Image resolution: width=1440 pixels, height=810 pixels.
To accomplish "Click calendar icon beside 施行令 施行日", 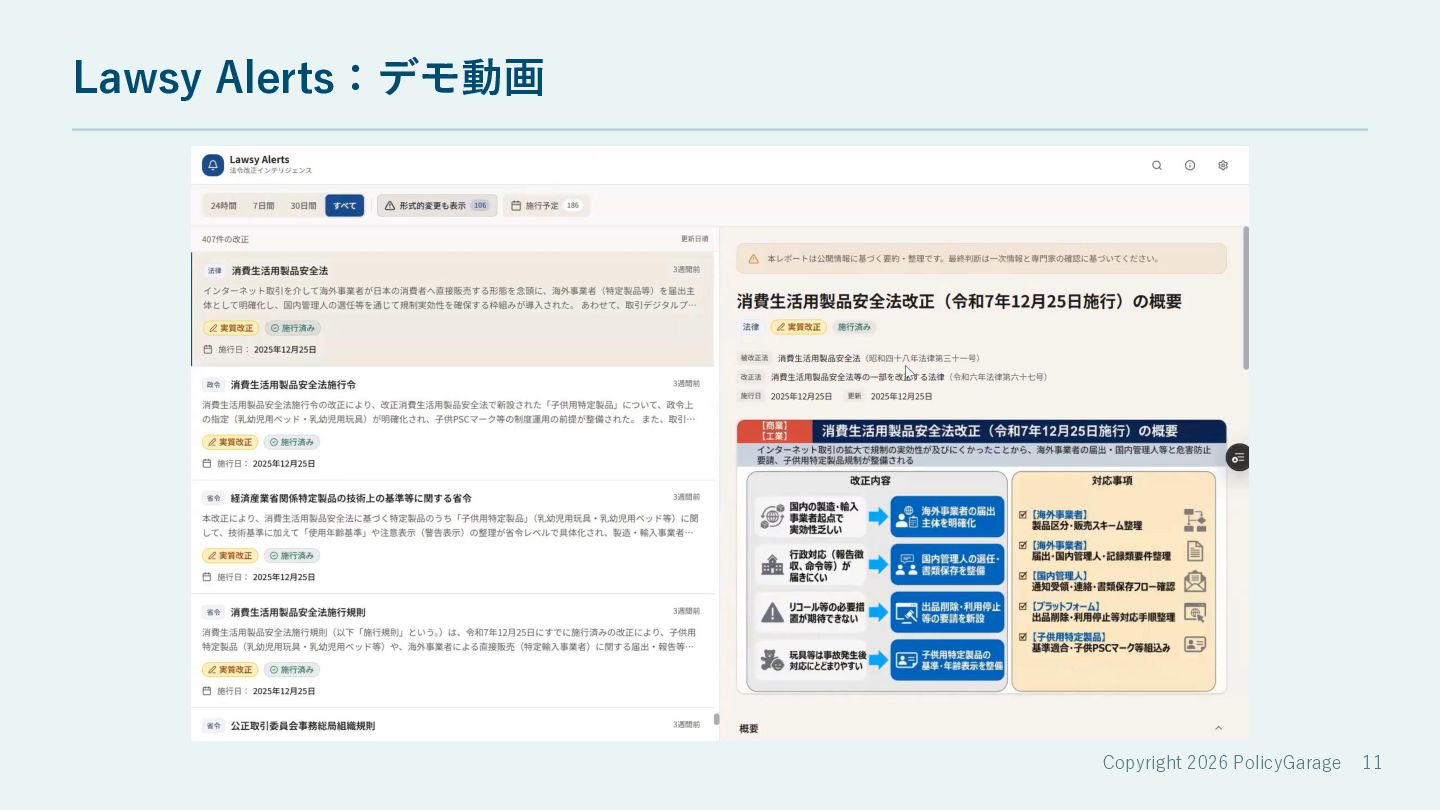I will click(x=208, y=464).
